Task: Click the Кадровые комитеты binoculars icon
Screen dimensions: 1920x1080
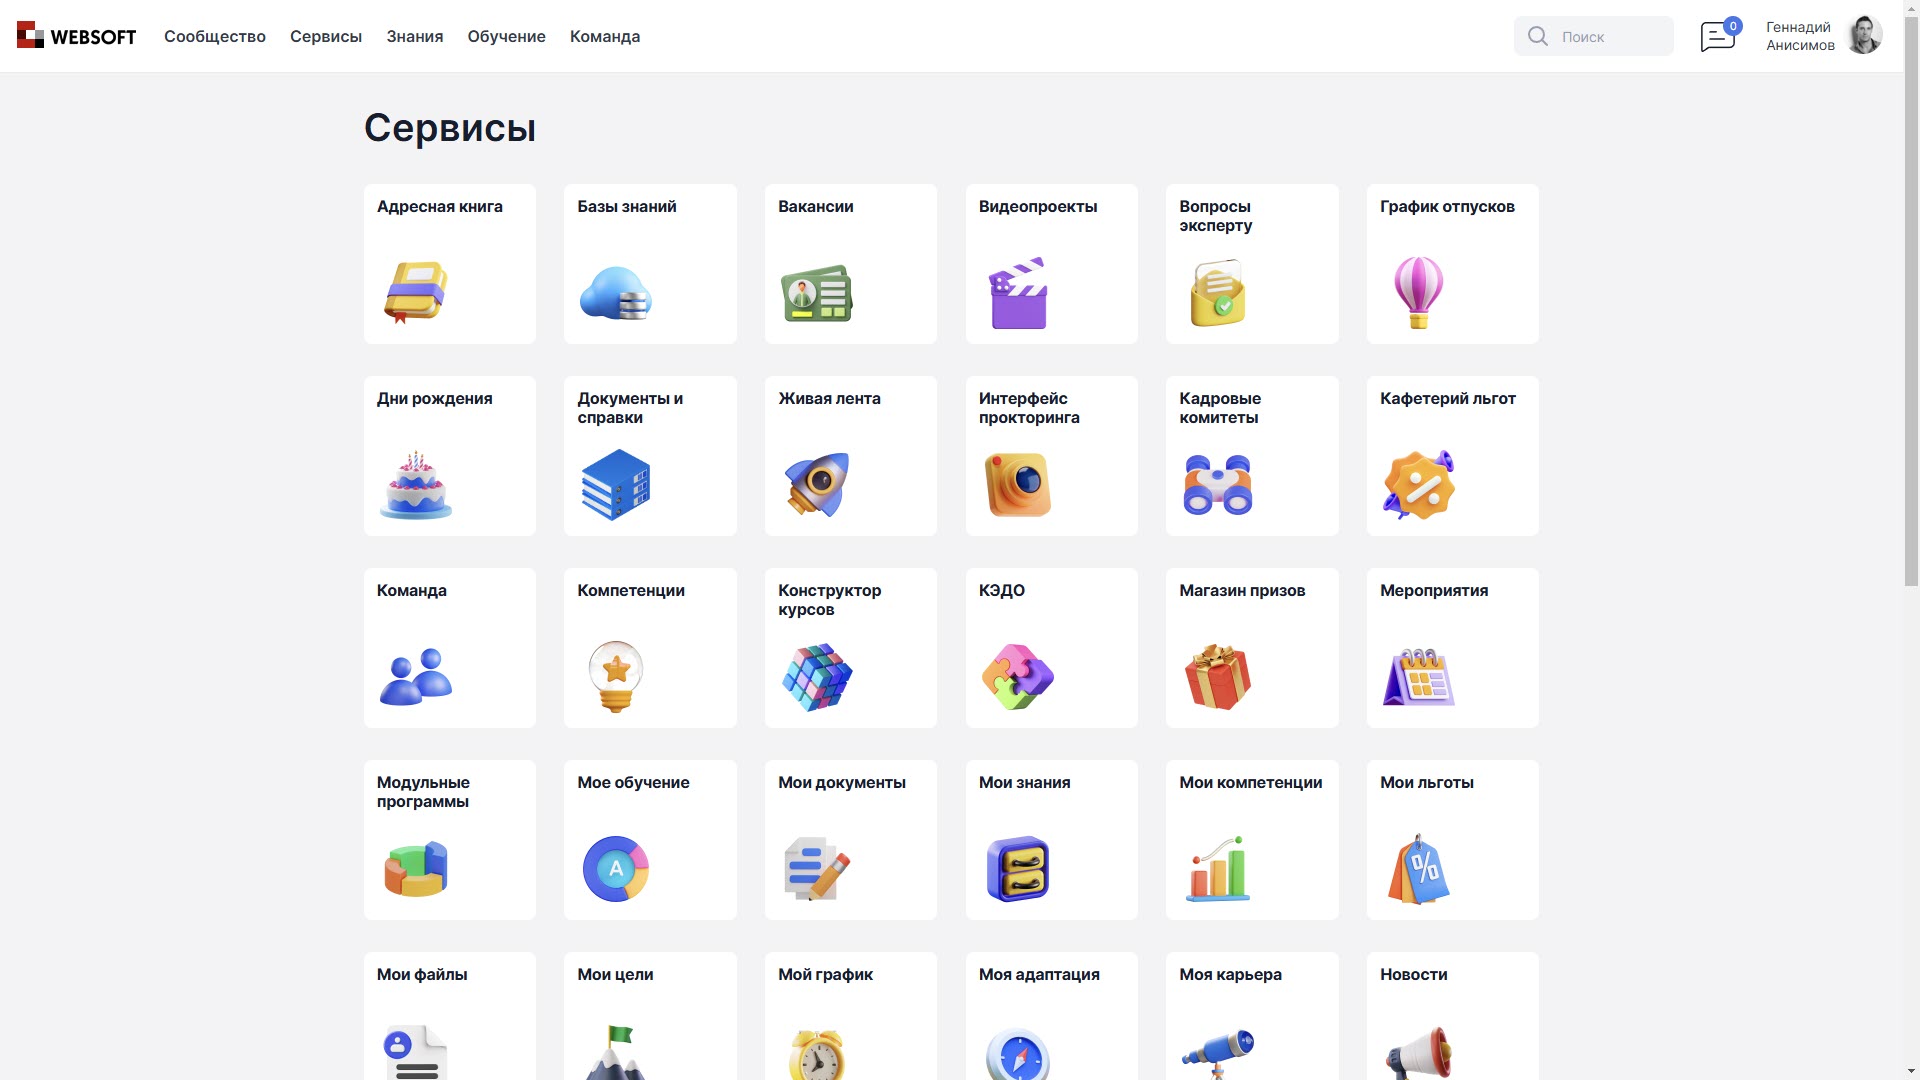Action: click(x=1217, y=485)
